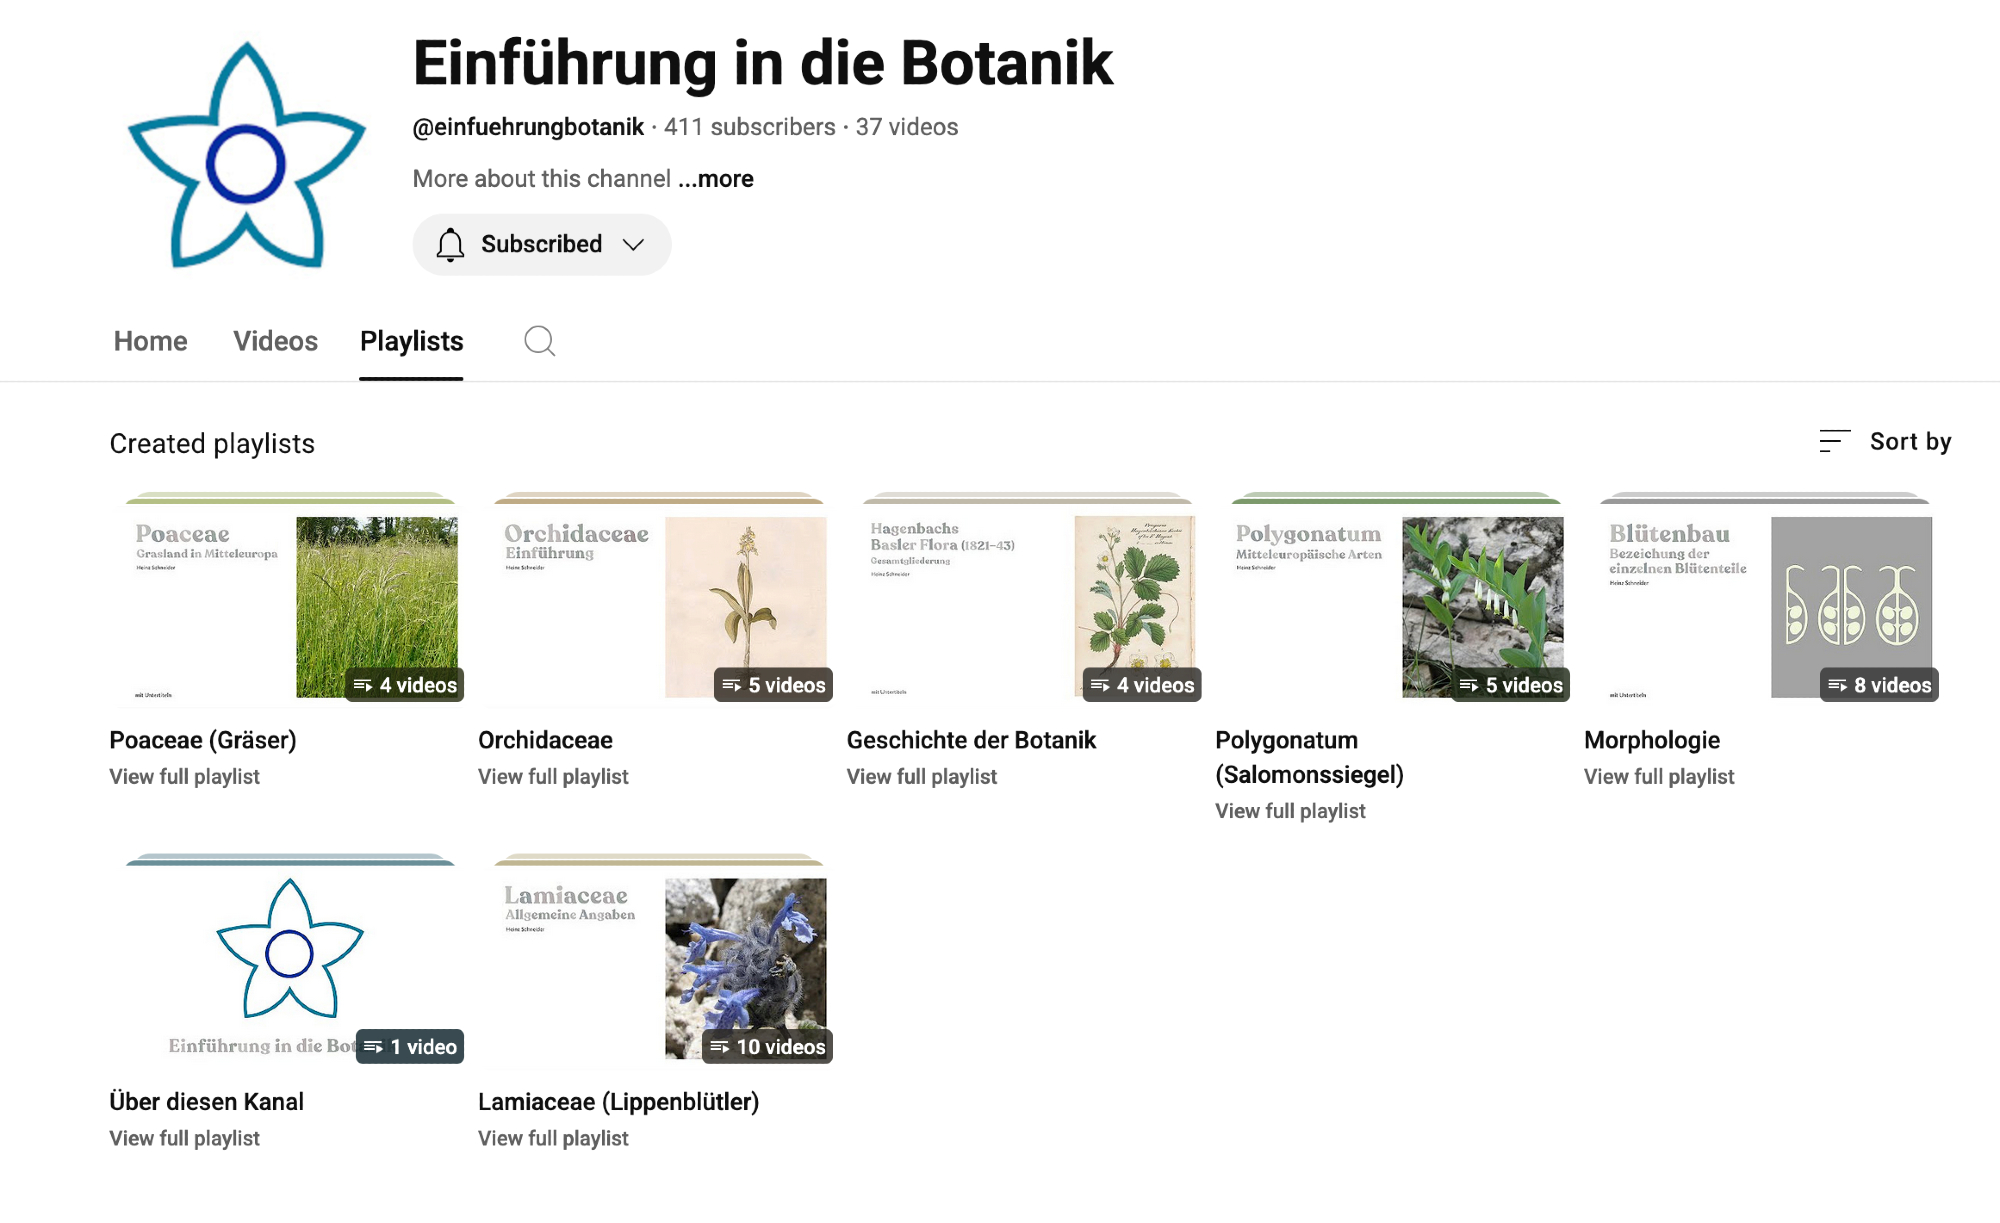Select the Playlists tab
Viewport: 2000px width, 1223px height.
(411, 341)
